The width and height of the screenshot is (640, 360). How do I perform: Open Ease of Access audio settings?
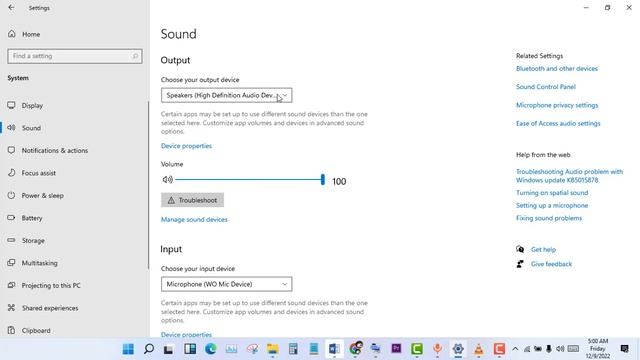pyautogui.click(x=558, y=123)
